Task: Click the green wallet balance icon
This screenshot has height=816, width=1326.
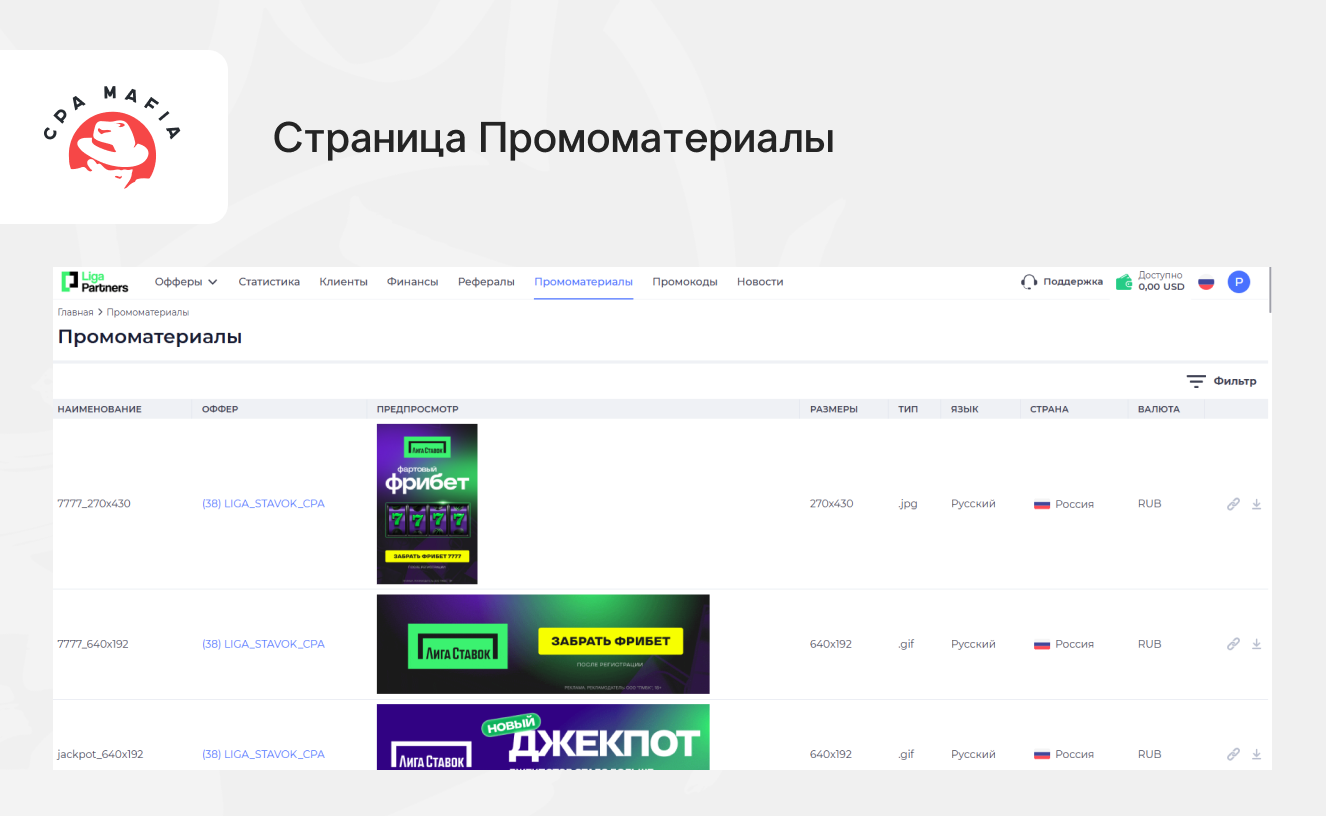Action: [x=1124, y=282]
